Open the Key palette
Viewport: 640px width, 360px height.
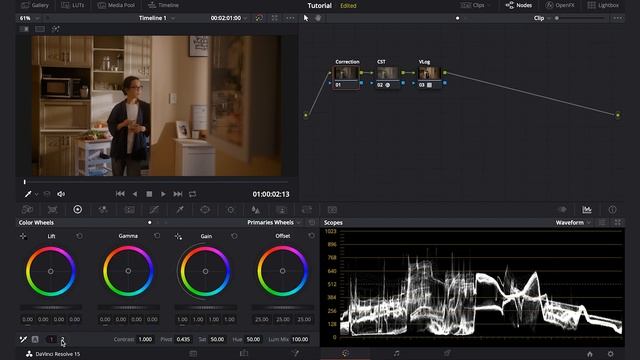coord(282,209)
